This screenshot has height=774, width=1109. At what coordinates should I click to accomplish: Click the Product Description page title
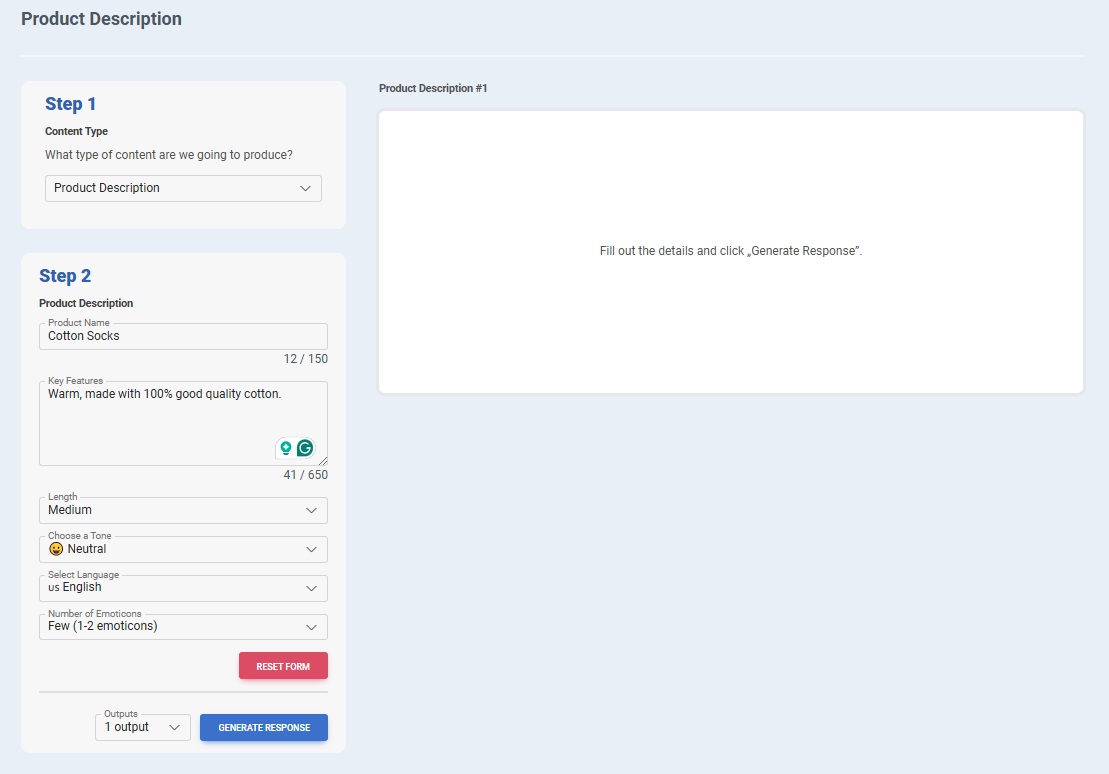(101, 19)
